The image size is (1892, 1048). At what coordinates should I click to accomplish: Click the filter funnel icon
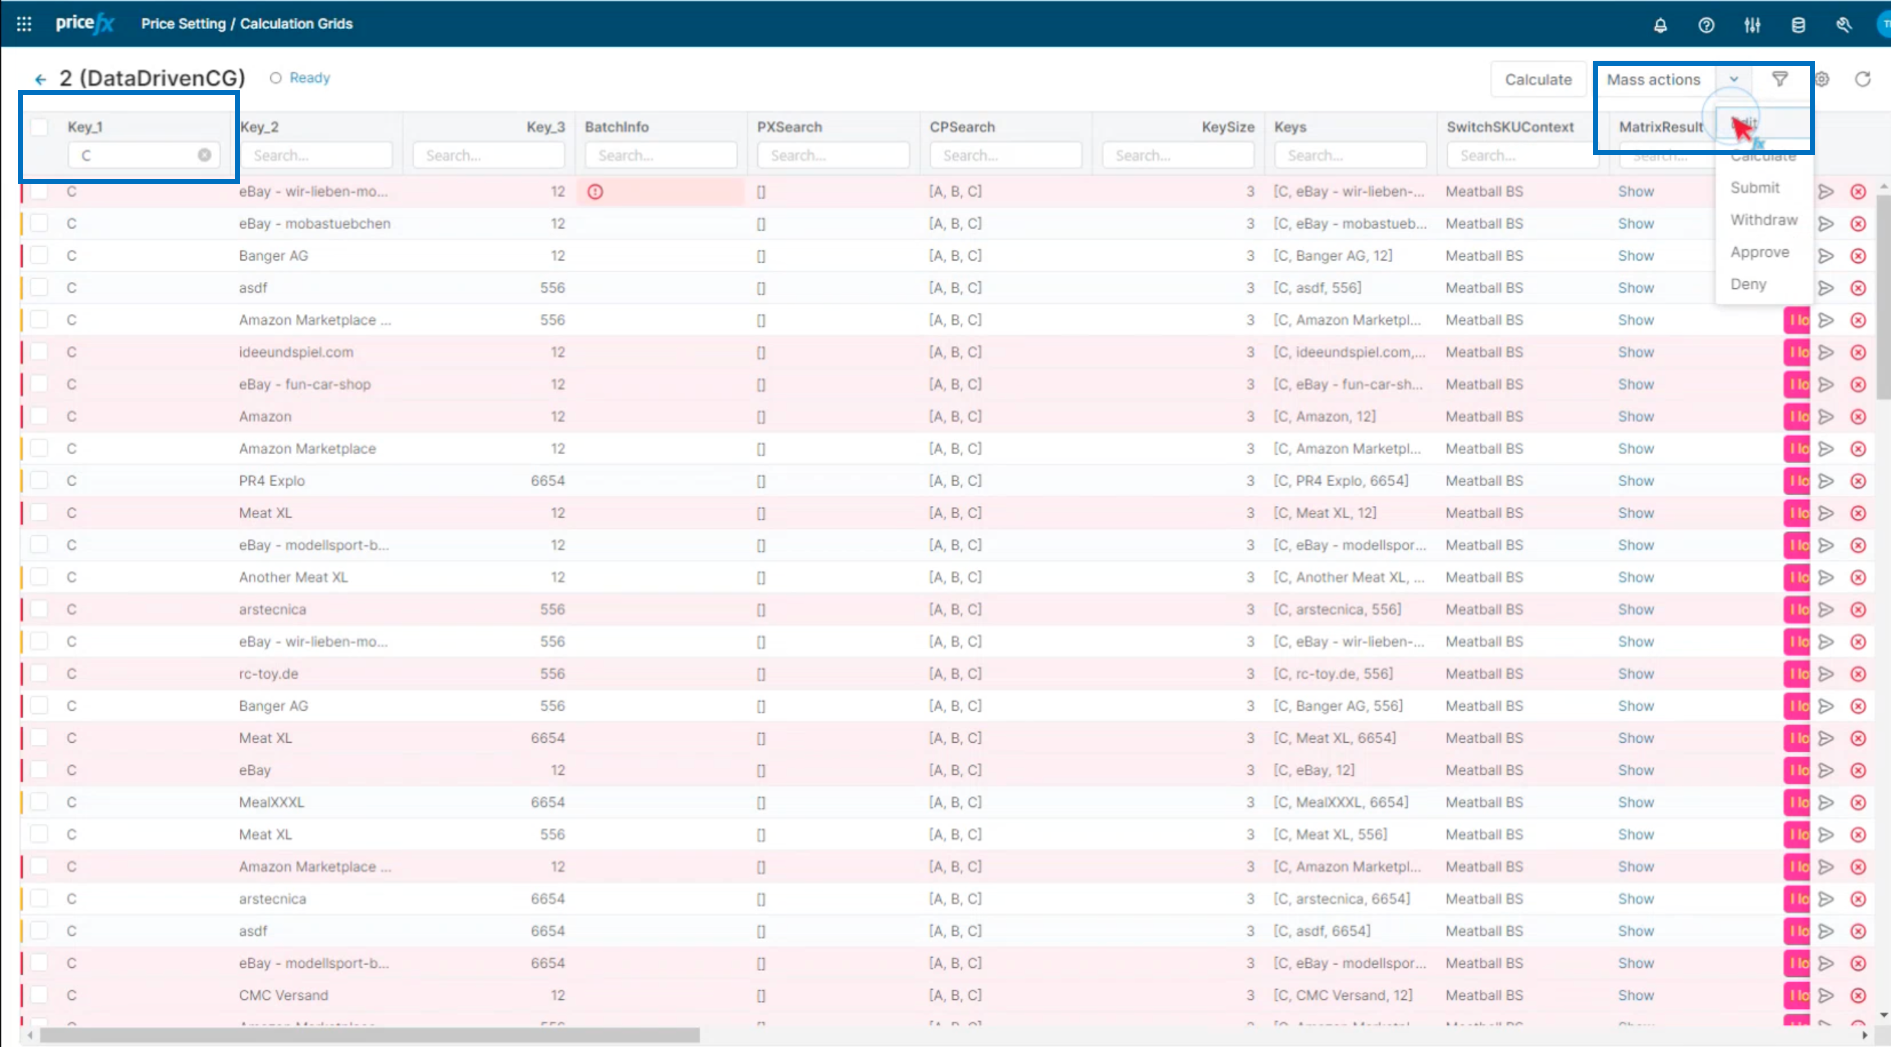pos(1780,79)
